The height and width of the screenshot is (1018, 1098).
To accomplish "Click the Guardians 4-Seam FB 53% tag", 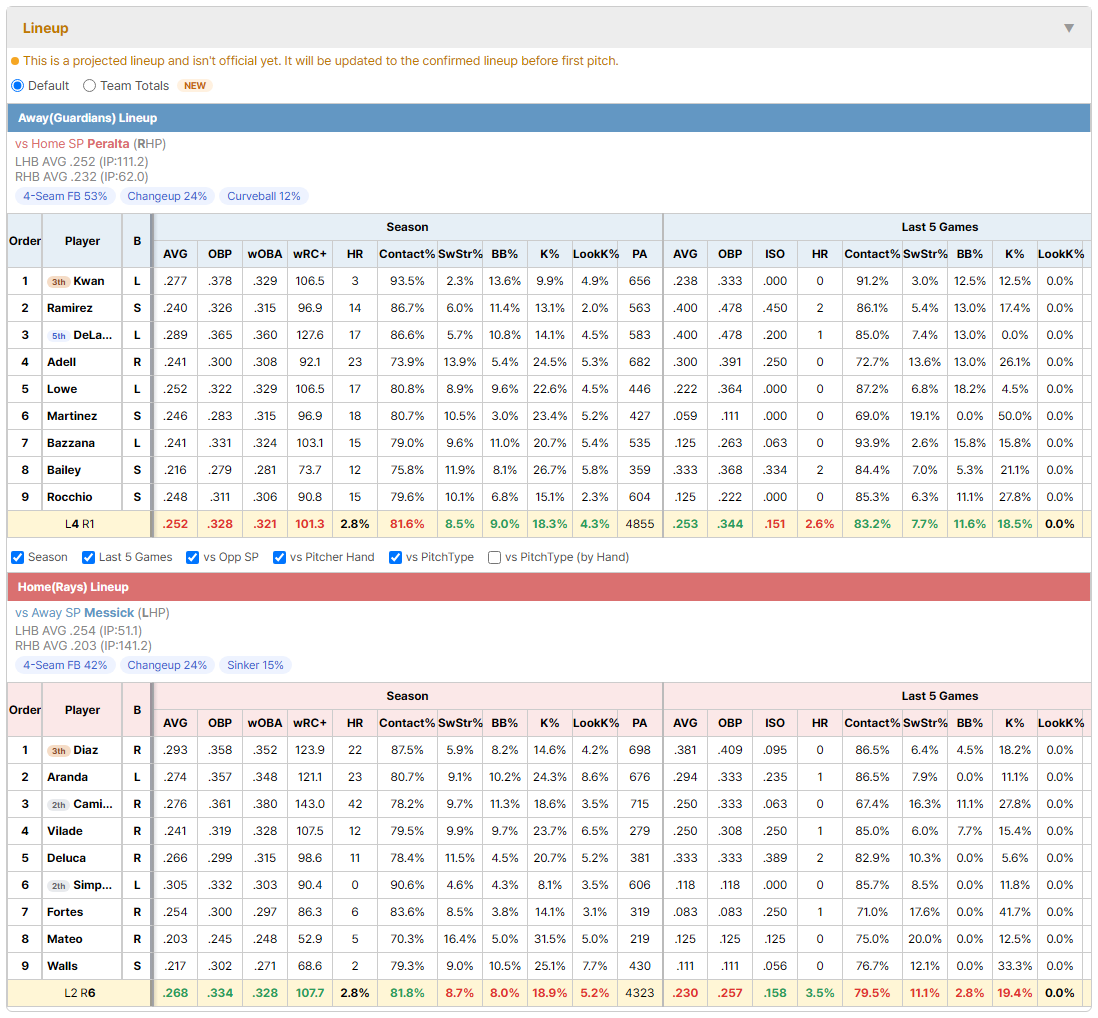I will [65, 196].
